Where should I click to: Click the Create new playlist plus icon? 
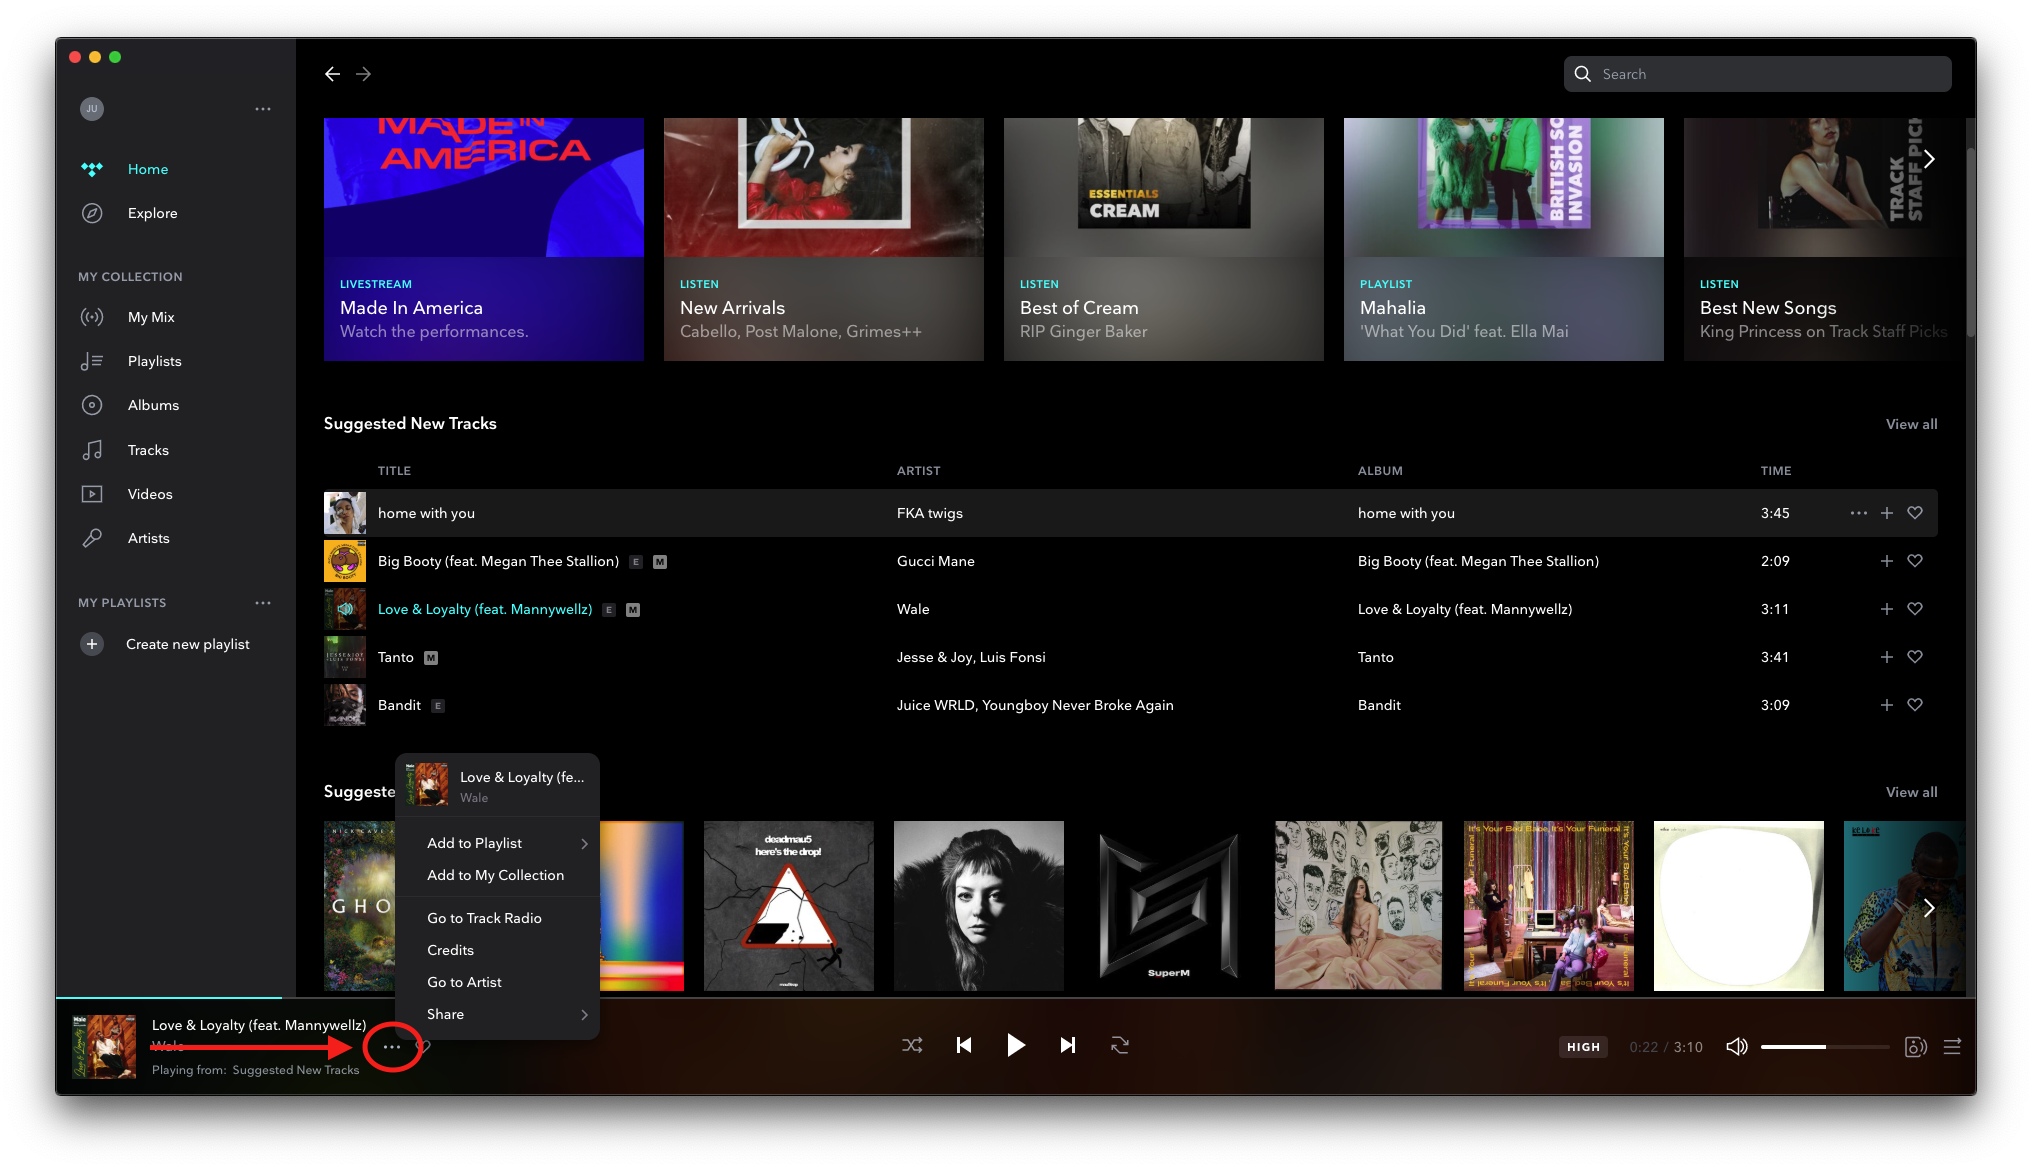click(92, 644)
